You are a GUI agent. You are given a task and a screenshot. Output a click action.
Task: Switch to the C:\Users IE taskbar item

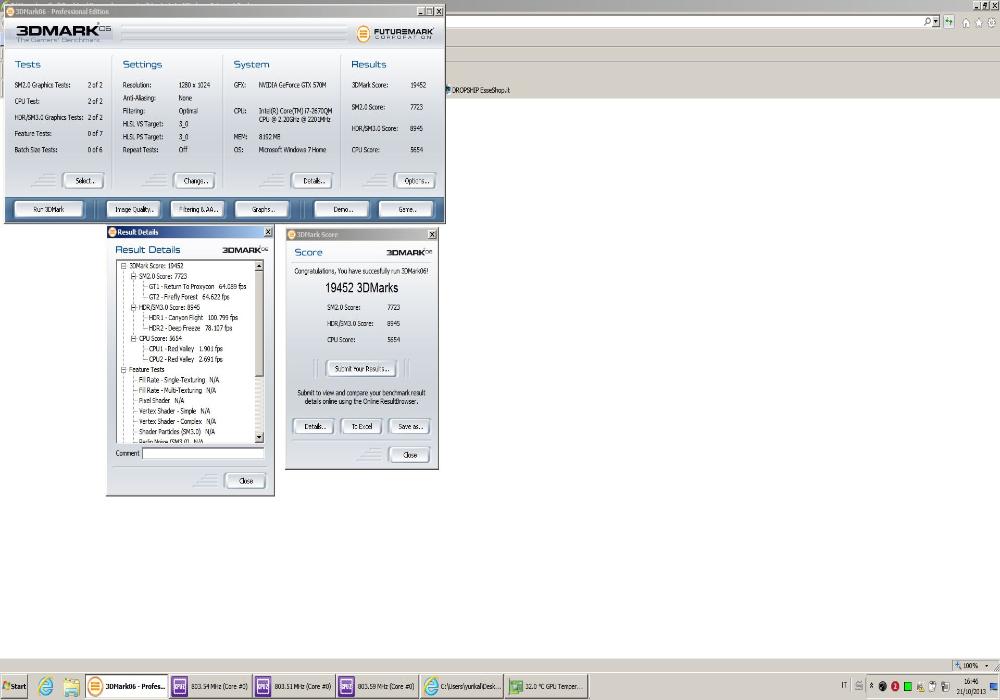(462, 687)
